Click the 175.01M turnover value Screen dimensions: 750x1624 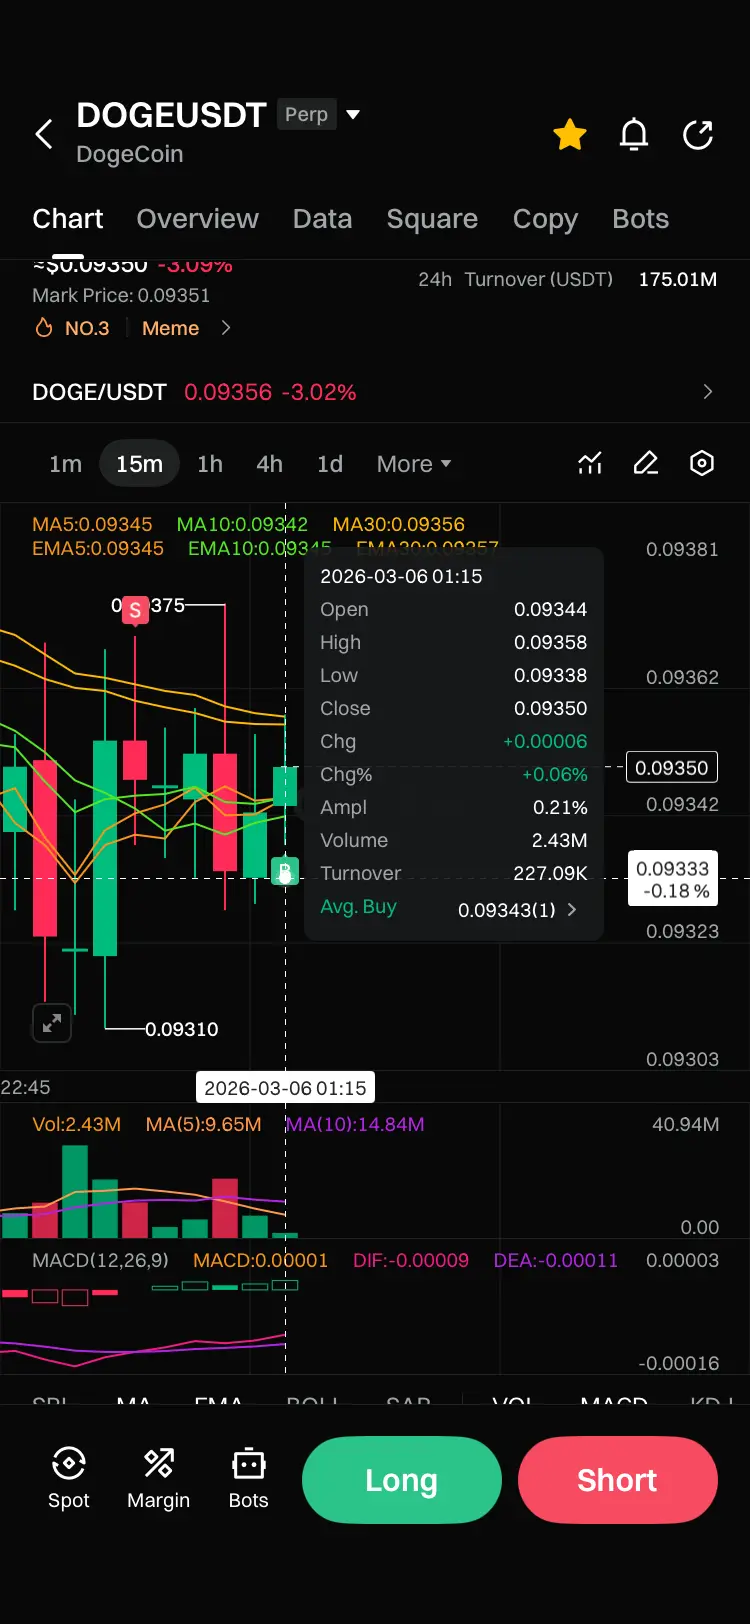[678, 279]
